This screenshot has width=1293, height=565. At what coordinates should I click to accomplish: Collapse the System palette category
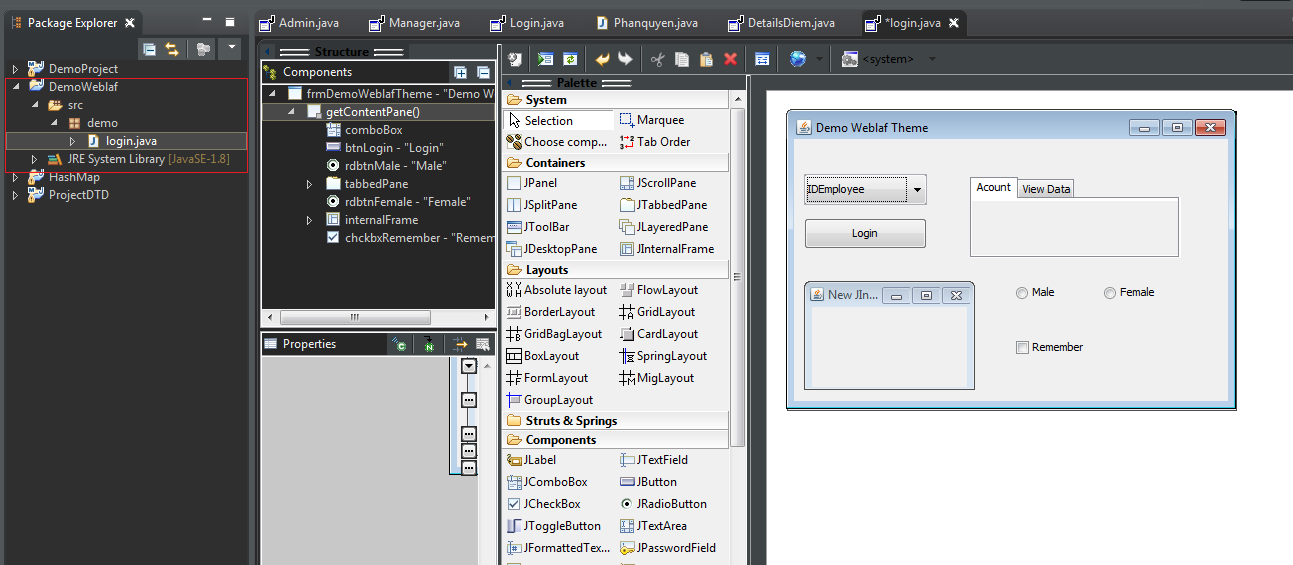click(x=616, y=100)
